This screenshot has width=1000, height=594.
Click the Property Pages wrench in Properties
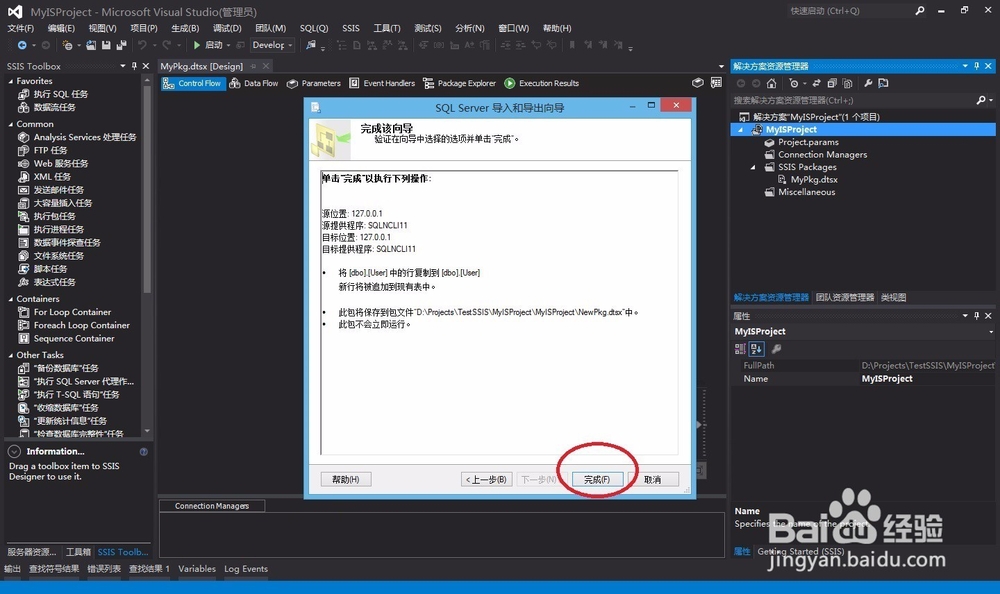pyautogui.click(x=776, y=348)
